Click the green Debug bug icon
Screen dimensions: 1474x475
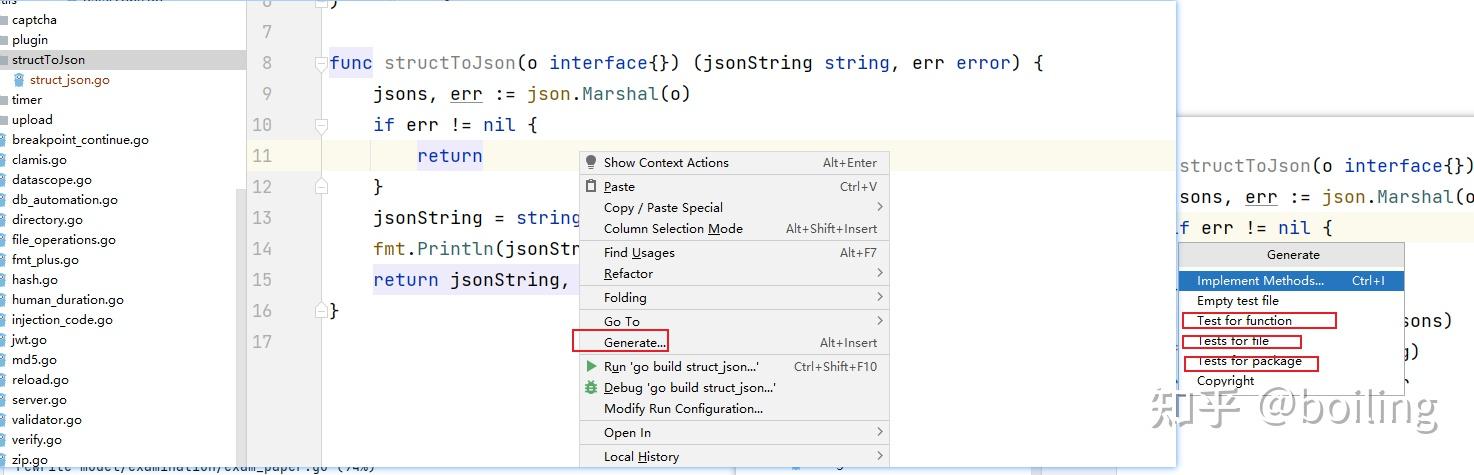591,387
